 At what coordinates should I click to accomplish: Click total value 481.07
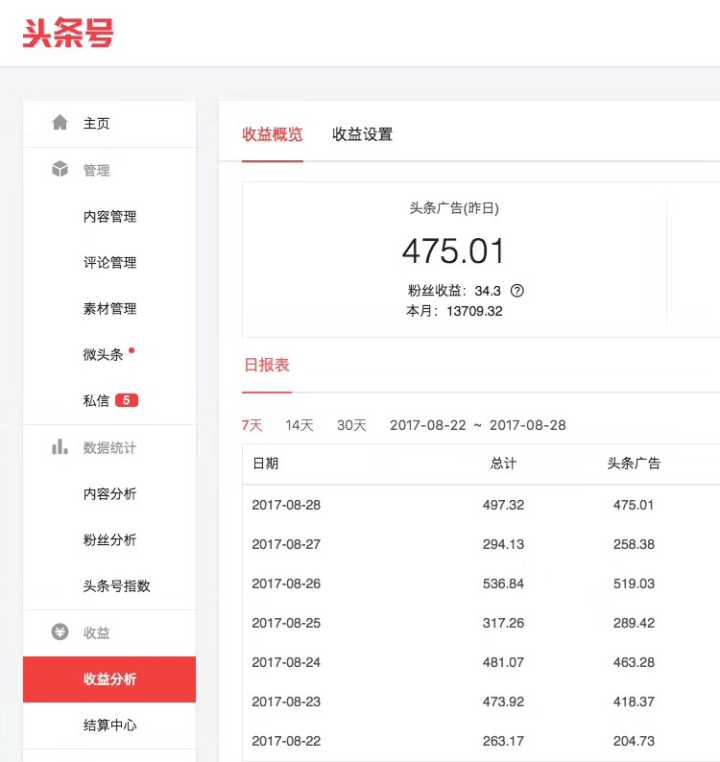(503, 662)
